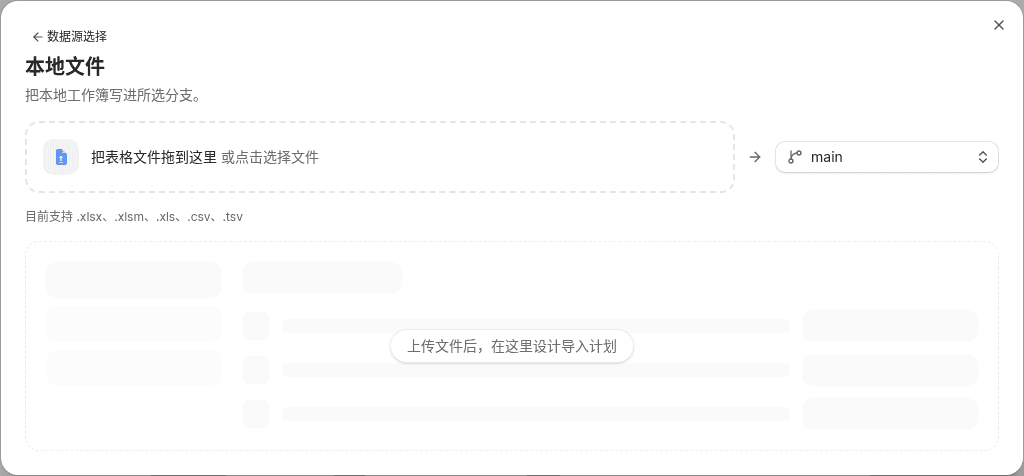
Task: Select the topmost skeleton block in the left column
Action: tap(134, 279)
